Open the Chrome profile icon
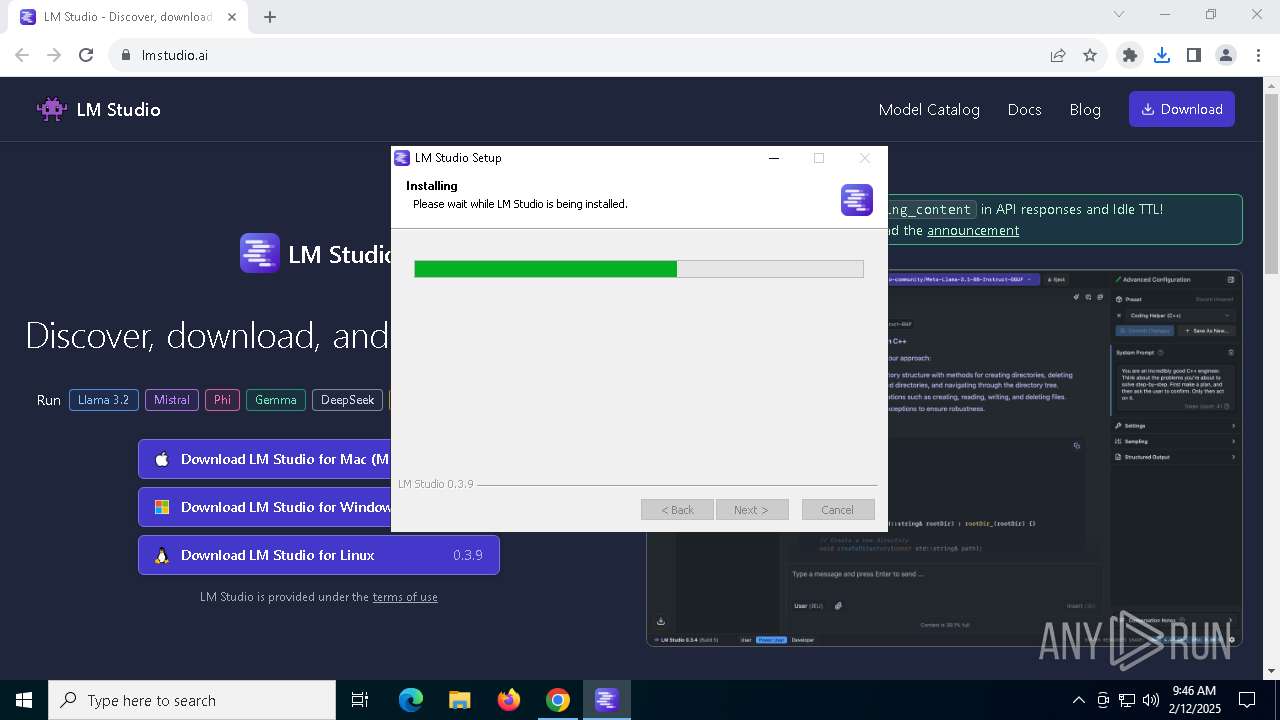The width and height of the screenshot is (1280, 720). click(x=1226, y=55)
